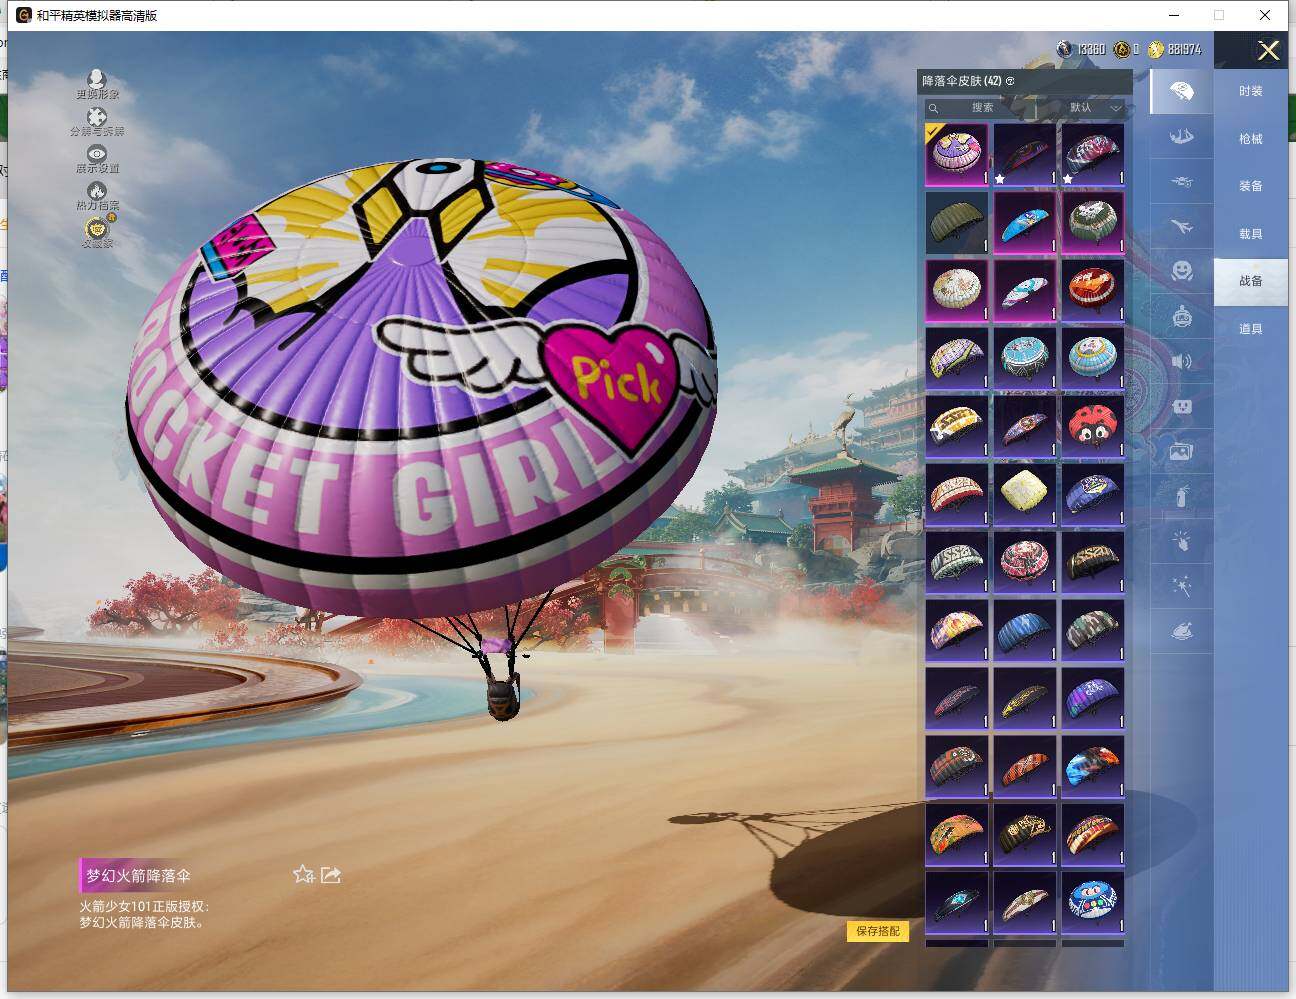Open 展示设置 eye display settings
This screenshot has height=999, width=1296.
tap(97, 156)
